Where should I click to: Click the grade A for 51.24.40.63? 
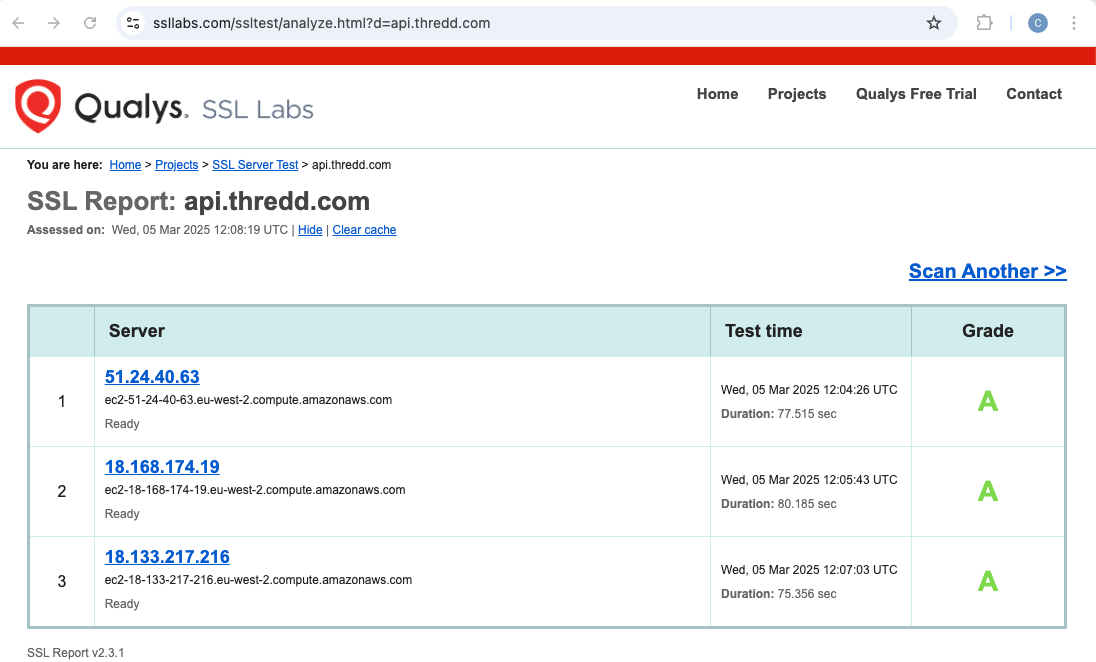point(988,401)
